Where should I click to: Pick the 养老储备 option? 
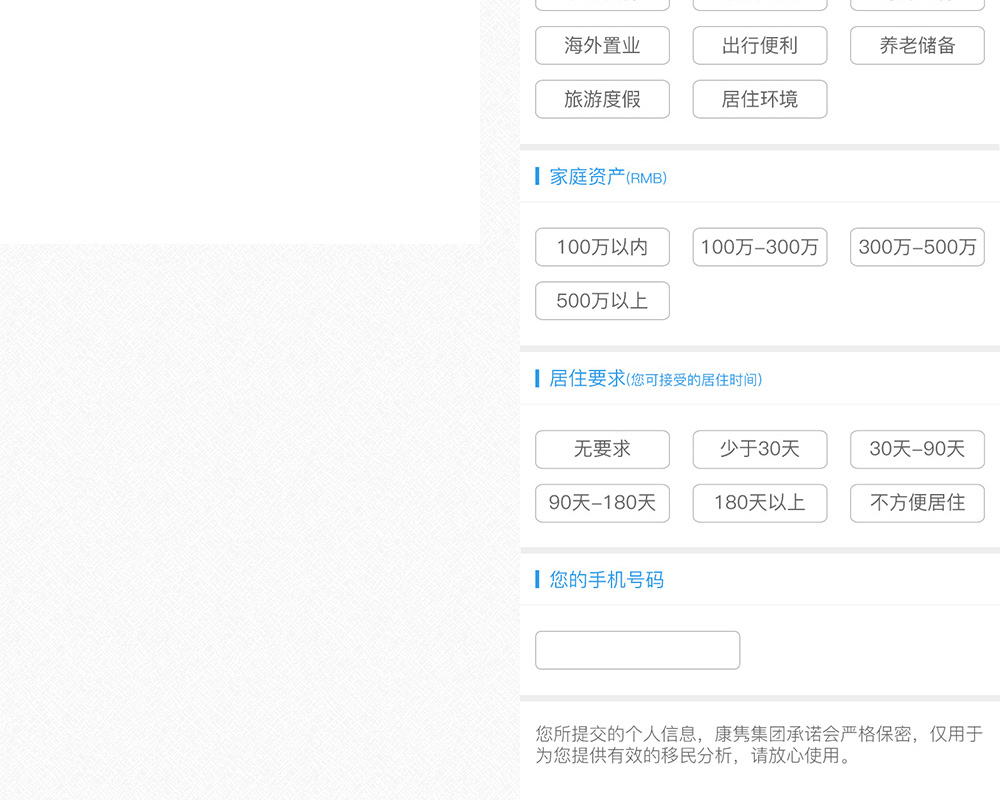coord(917,45)
